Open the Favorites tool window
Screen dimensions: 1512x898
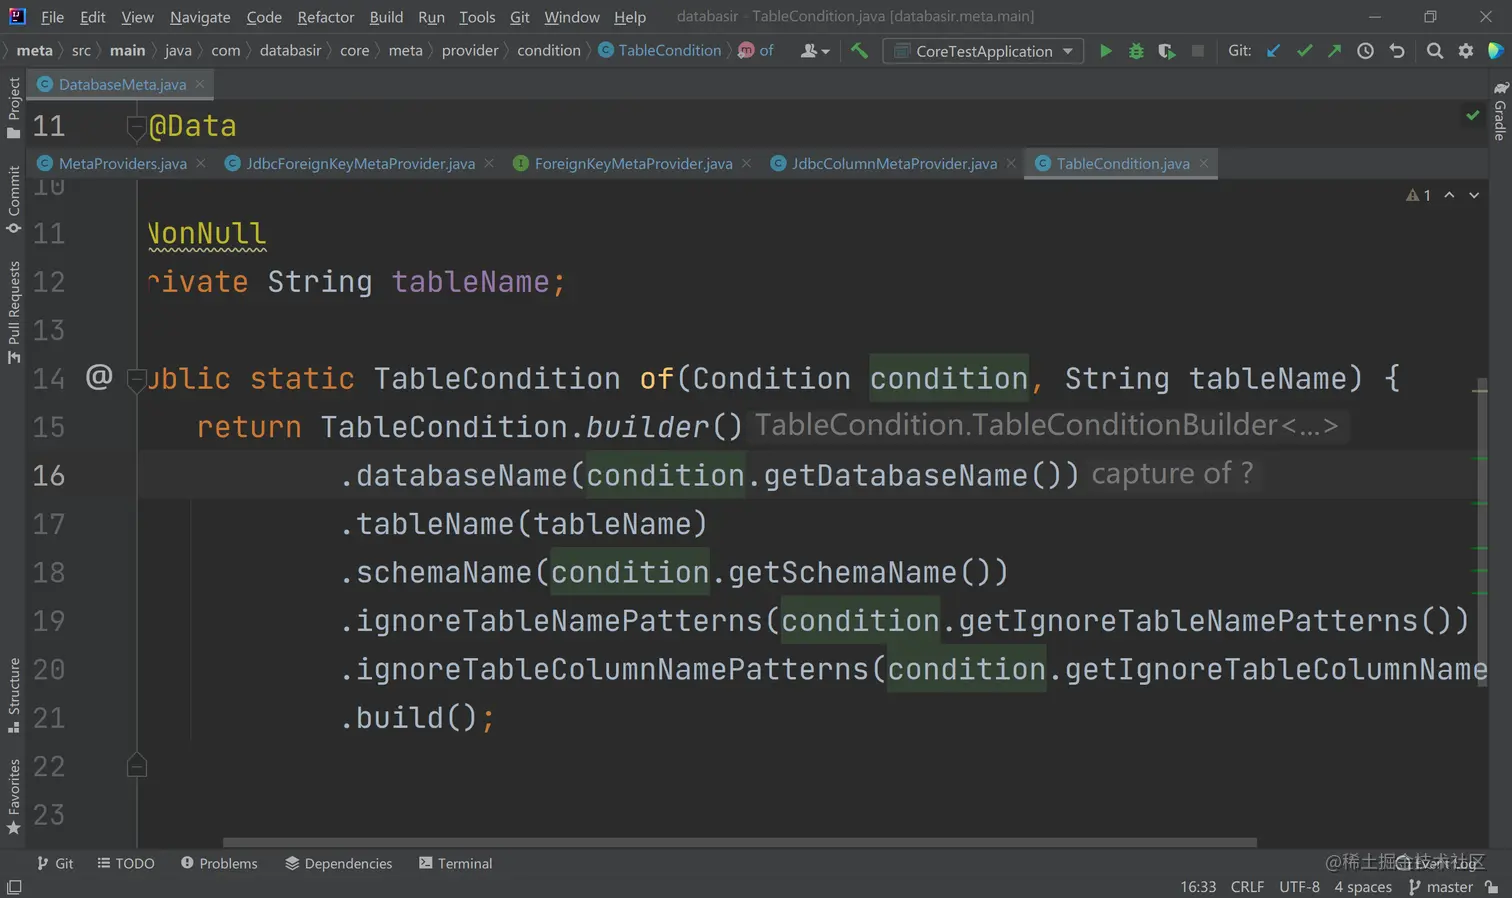pos(14,797)
